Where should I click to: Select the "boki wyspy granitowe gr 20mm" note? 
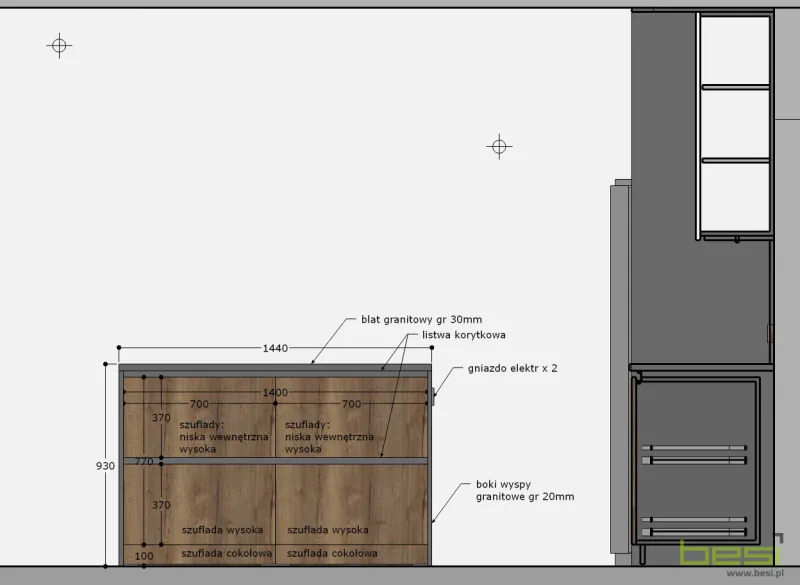click(x=525, y=490)
